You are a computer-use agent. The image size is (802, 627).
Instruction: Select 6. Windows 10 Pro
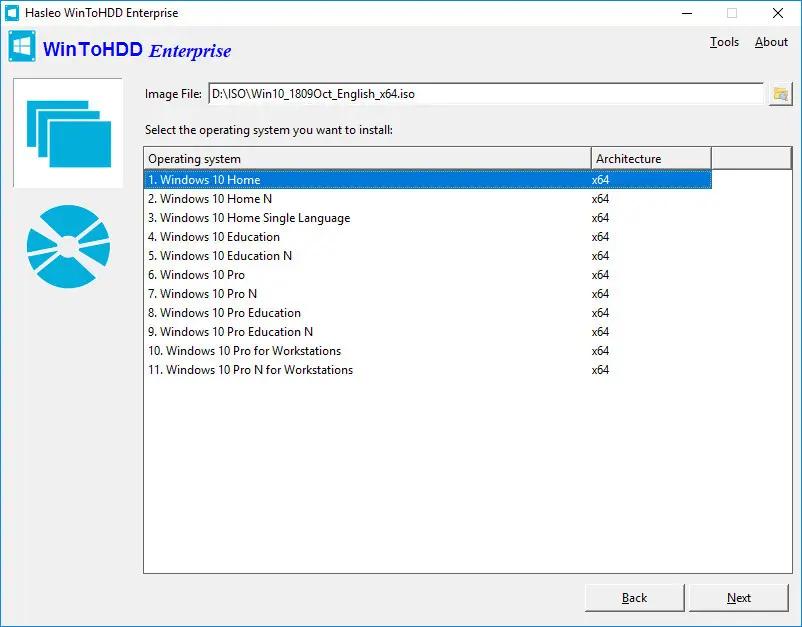pyautogui.click(x=428, y=275)
